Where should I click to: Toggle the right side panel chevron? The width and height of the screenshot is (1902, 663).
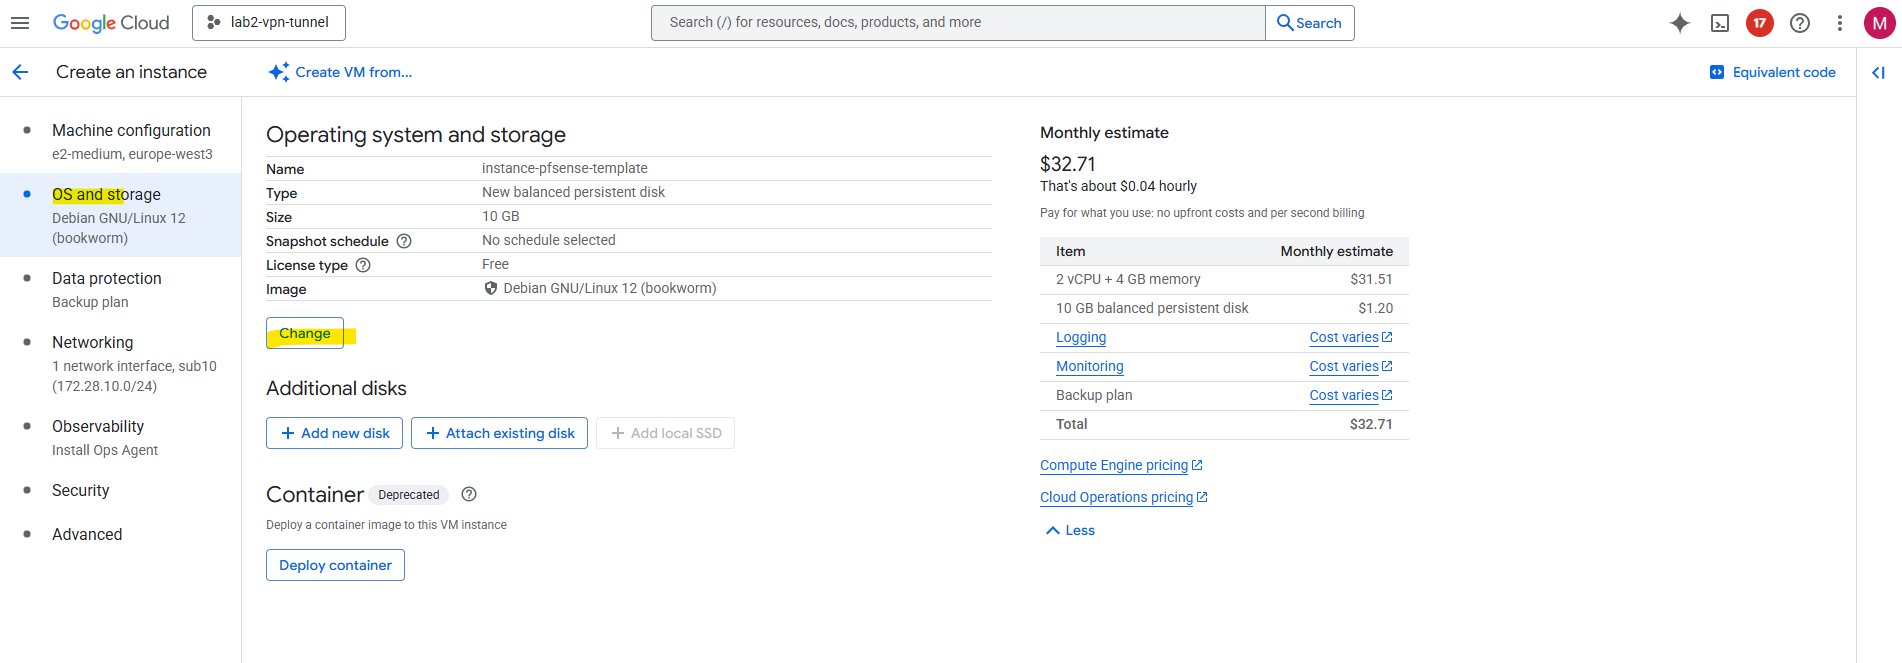1878,72
